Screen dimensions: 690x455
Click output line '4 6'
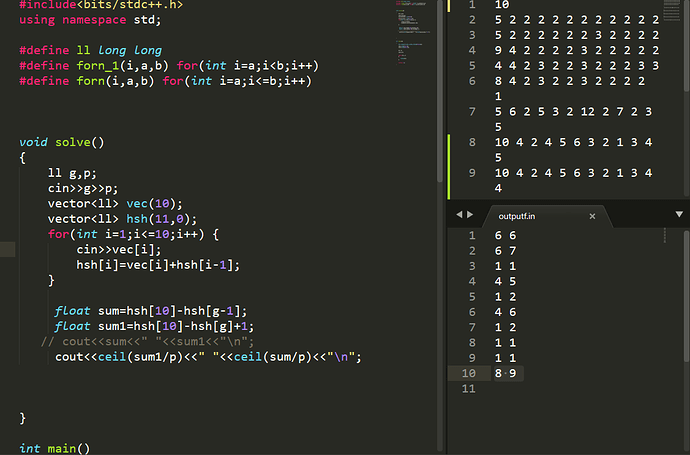(x=505, y=312)
